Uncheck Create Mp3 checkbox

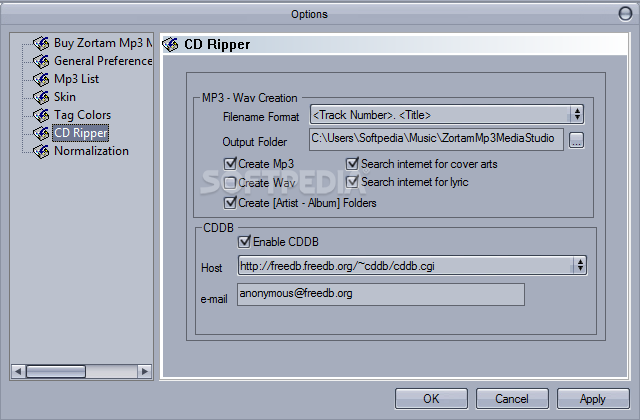pos(230,164)
